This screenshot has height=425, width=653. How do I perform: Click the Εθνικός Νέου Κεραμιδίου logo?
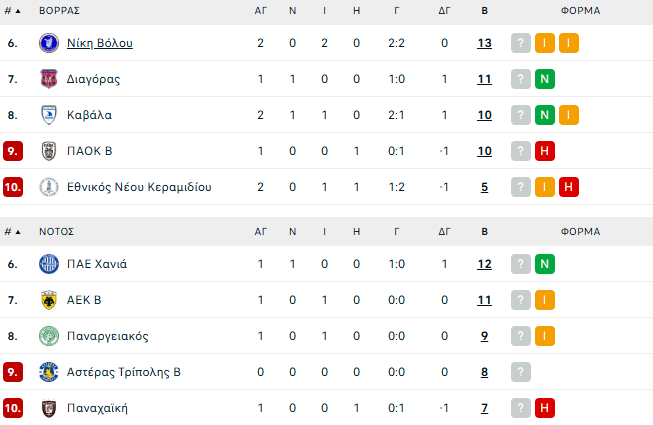click(48, 187)
